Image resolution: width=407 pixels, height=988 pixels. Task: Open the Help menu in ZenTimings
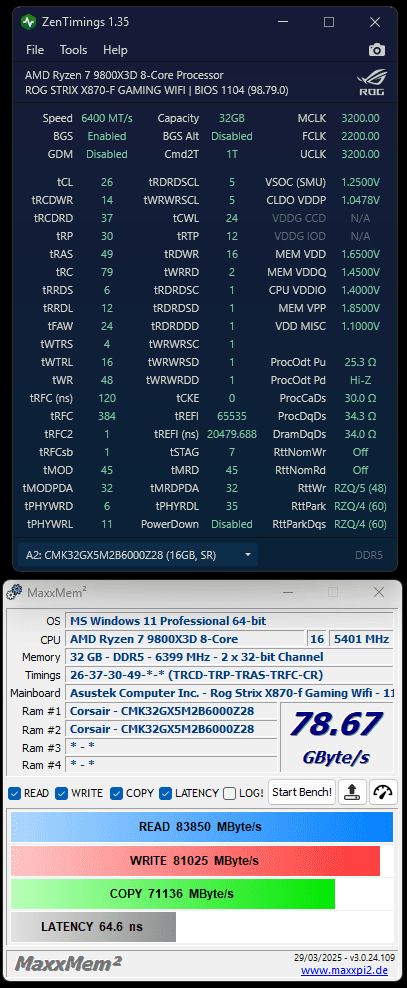tap(115, 50)
